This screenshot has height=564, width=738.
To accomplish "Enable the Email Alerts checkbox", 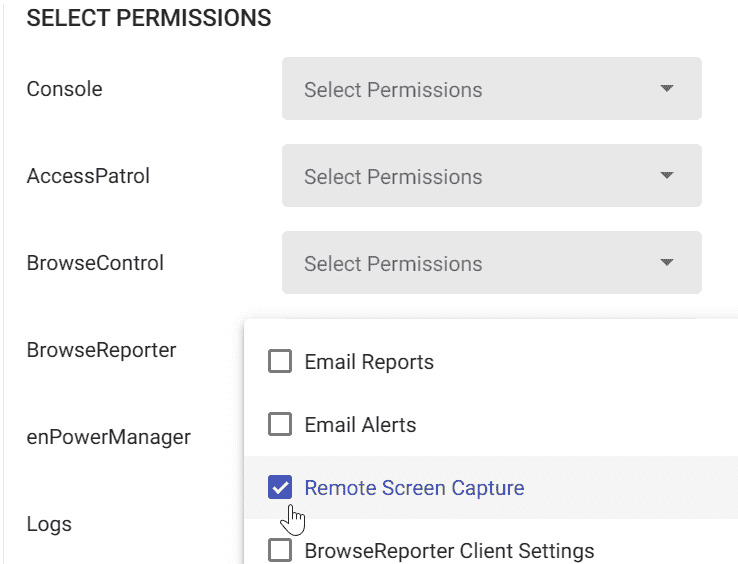I will [280, 424].
